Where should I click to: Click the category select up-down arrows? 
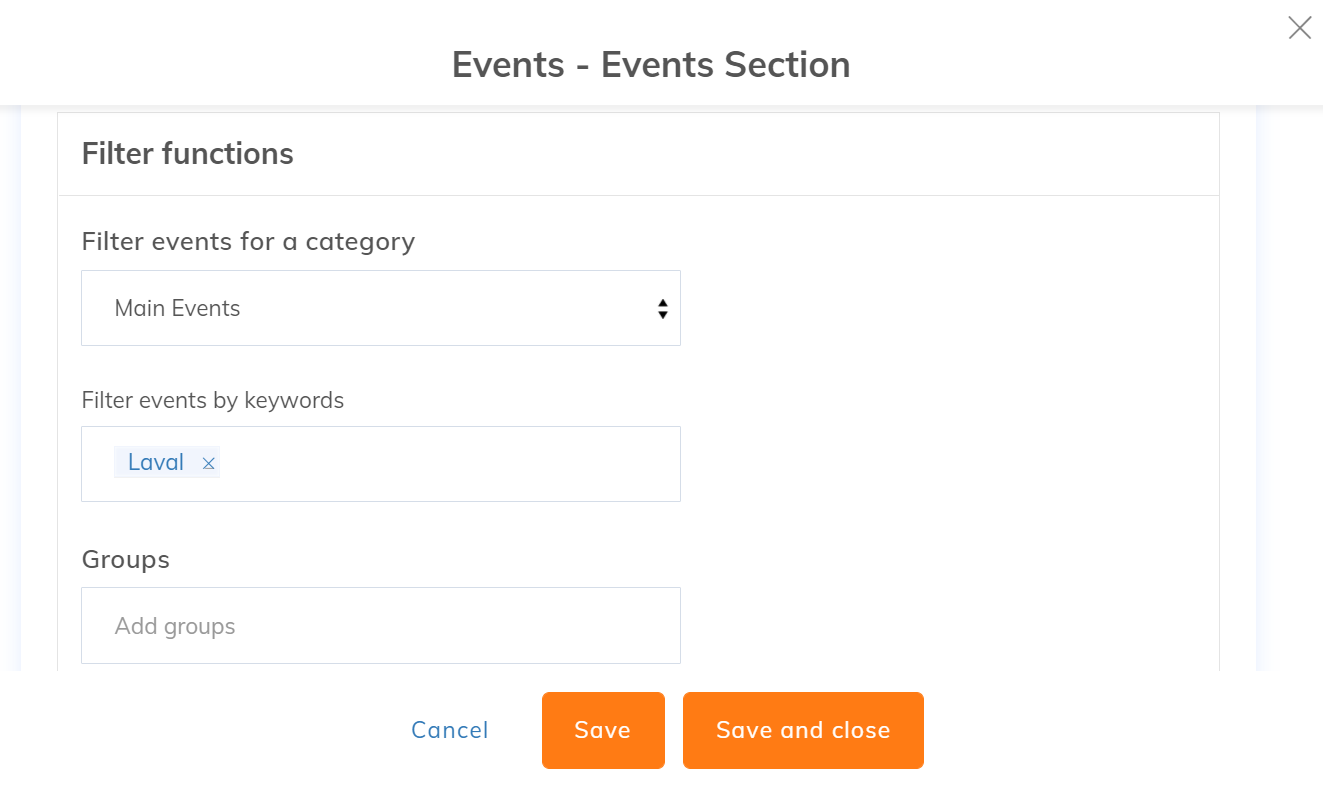[662, 308]
